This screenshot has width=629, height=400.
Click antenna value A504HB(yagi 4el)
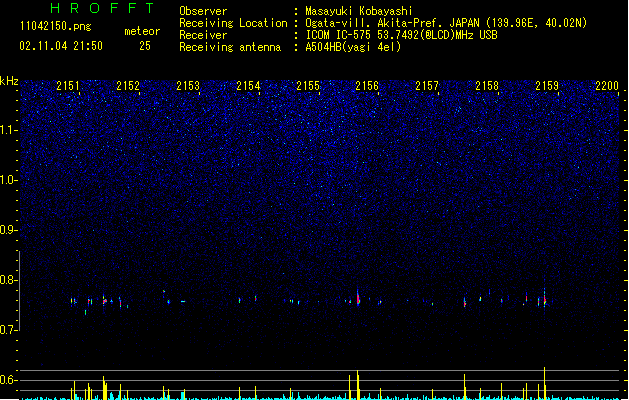[x=353, y=47]
